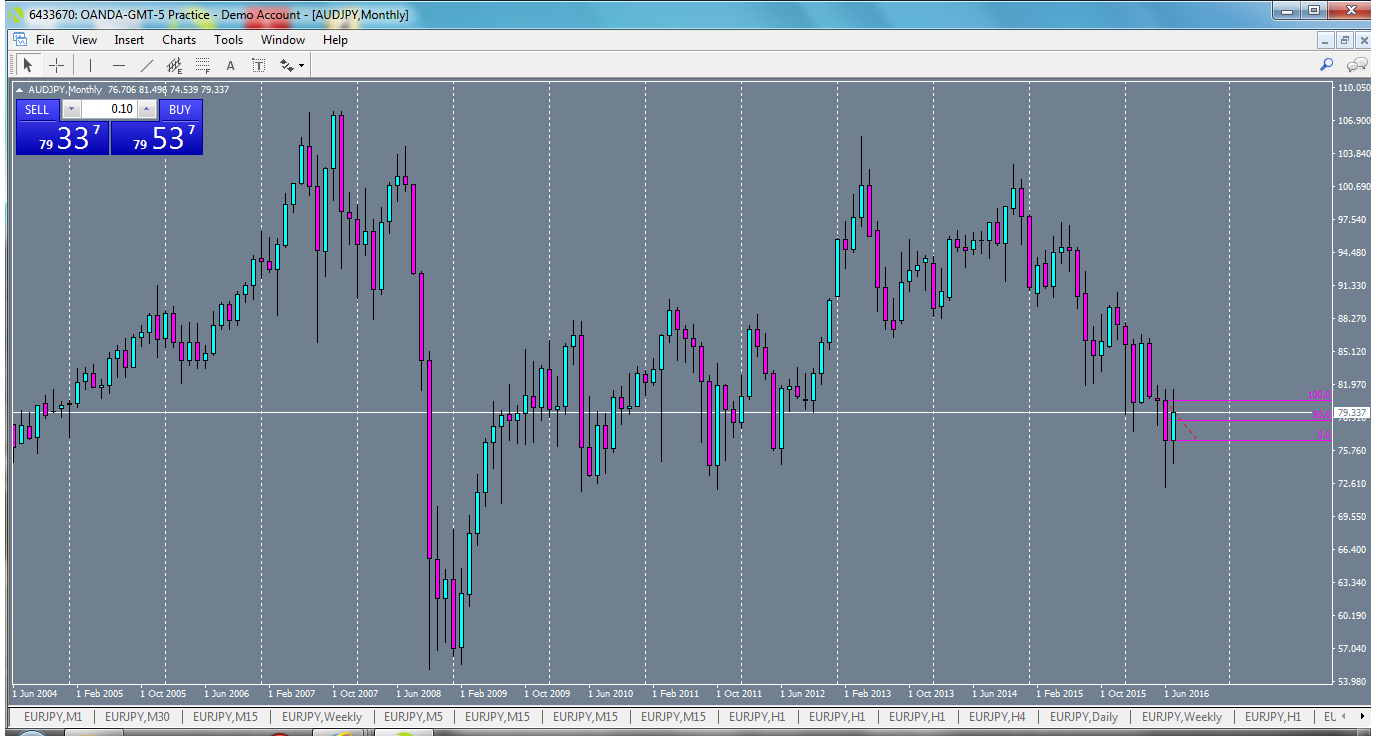Increase lot size with up stepper
Viewport: 1382px width, 736px height.
tap(146, 109)
